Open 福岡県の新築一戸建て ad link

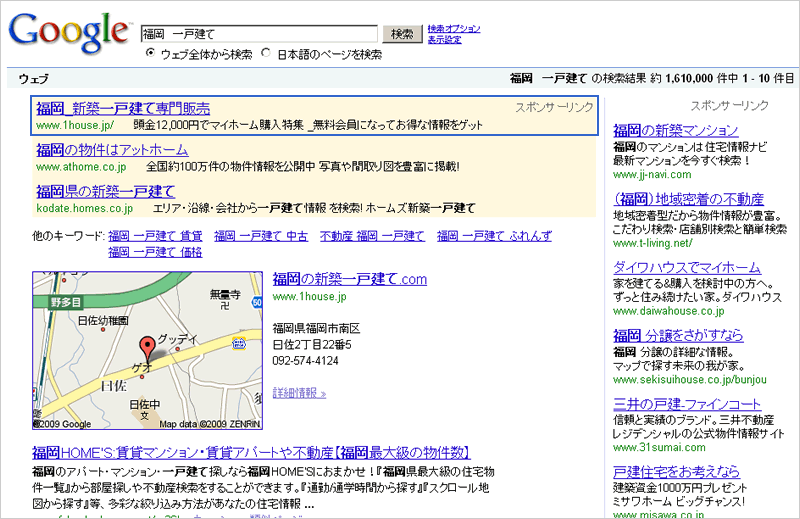tap(105, 191)
